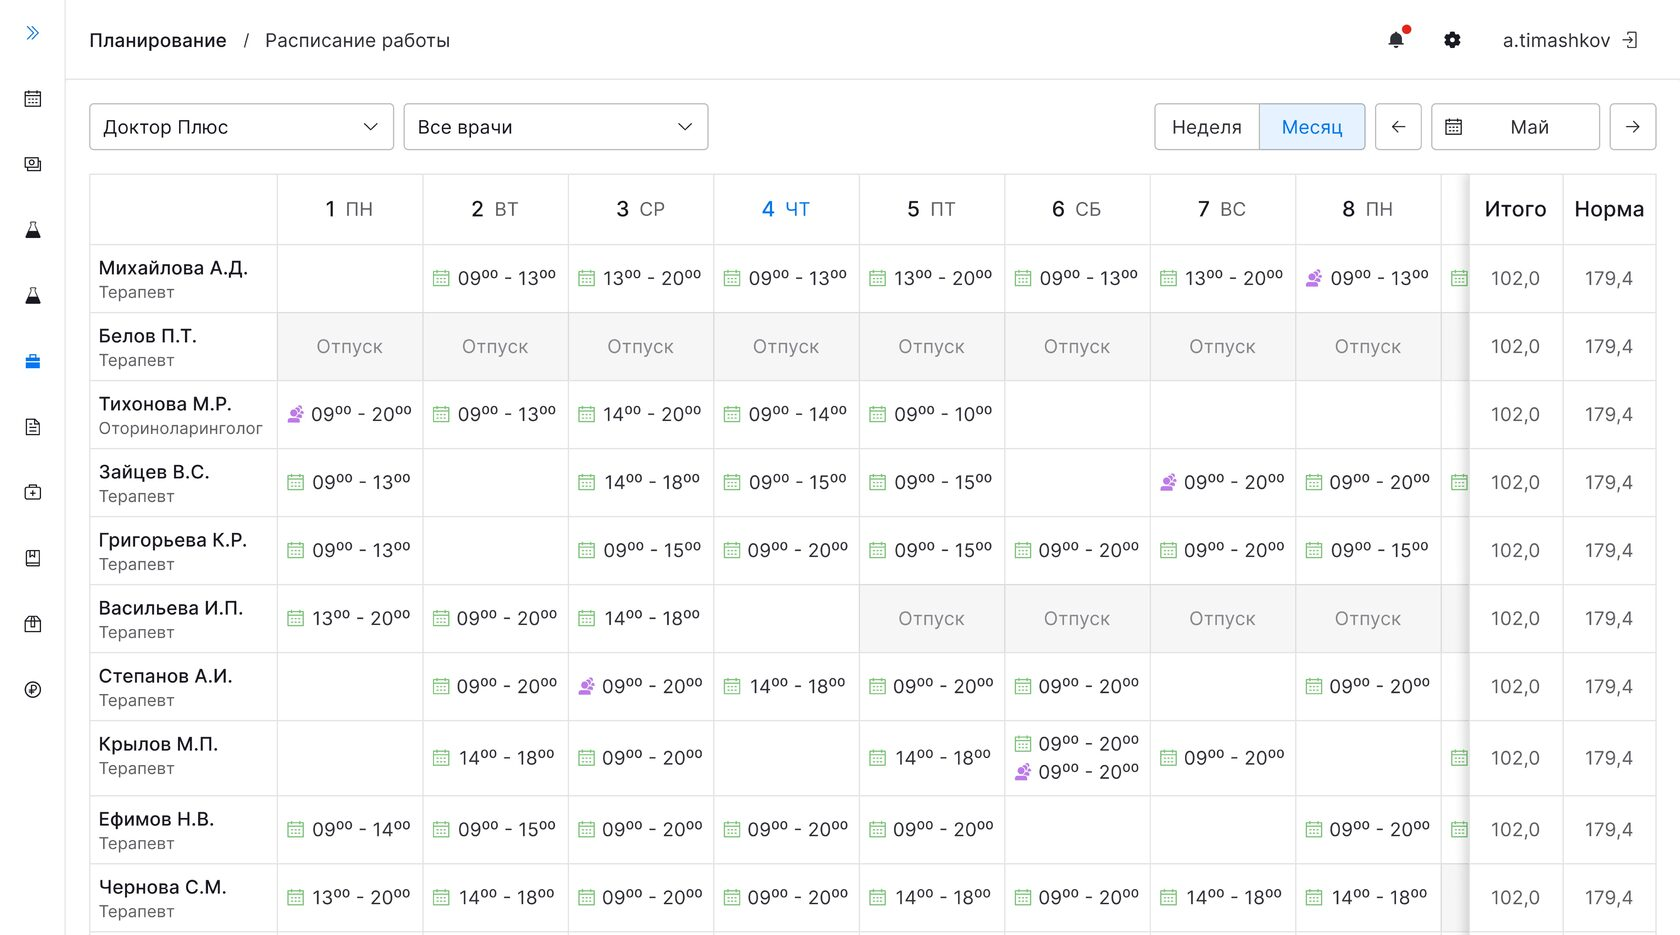The image size is (1680, 935).
Task: Open the package box sidebar icon
Action: pos(33,624)
